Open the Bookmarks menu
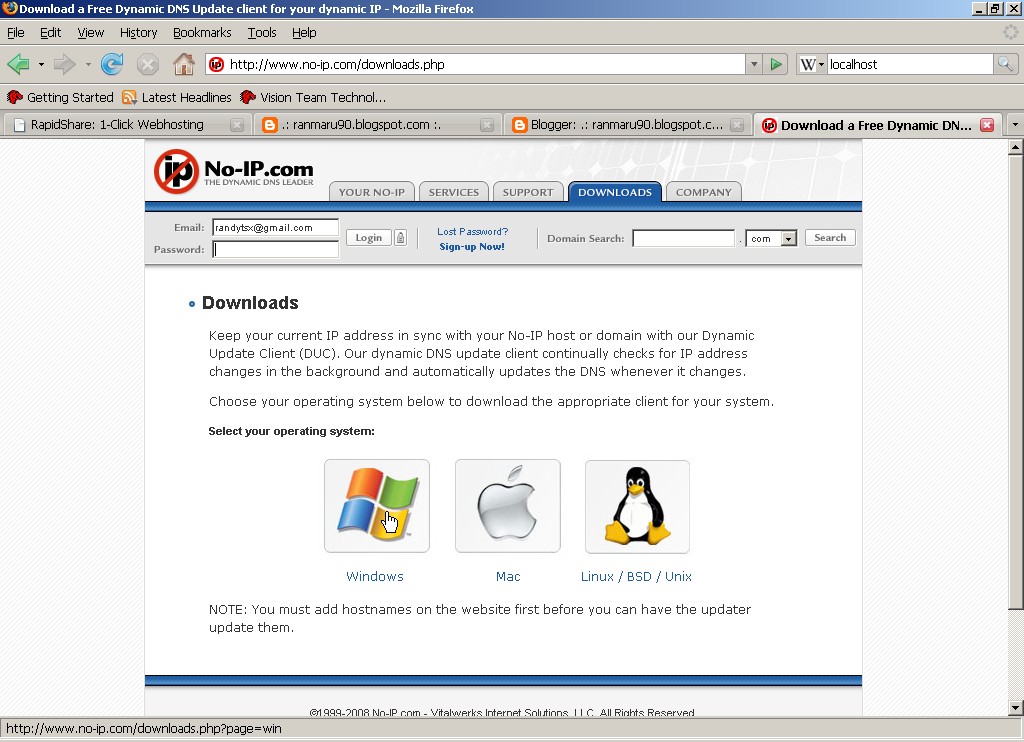Screen dimensions: 1024x742 pos(202,33)
